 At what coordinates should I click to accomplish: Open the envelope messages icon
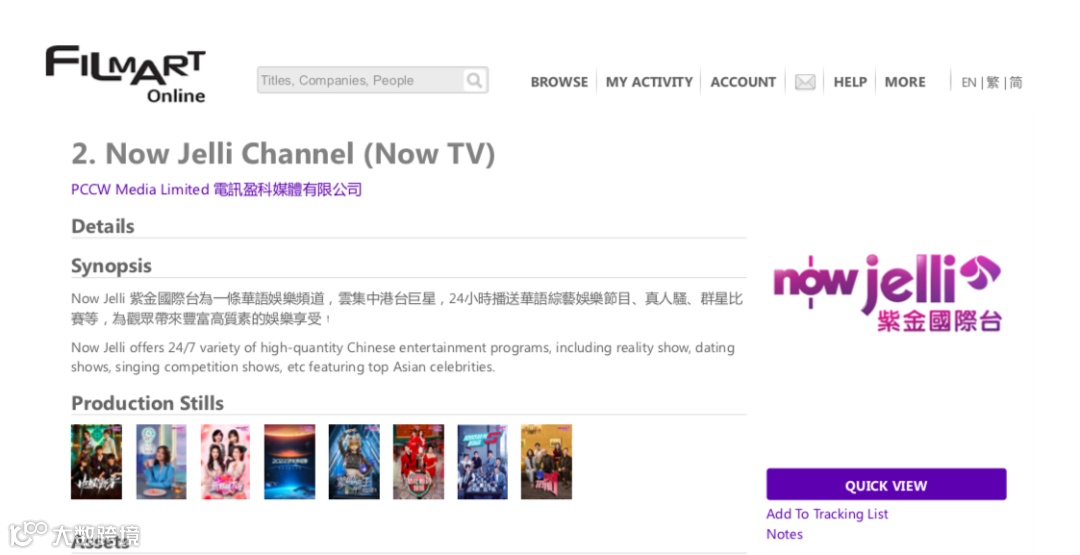804,82
